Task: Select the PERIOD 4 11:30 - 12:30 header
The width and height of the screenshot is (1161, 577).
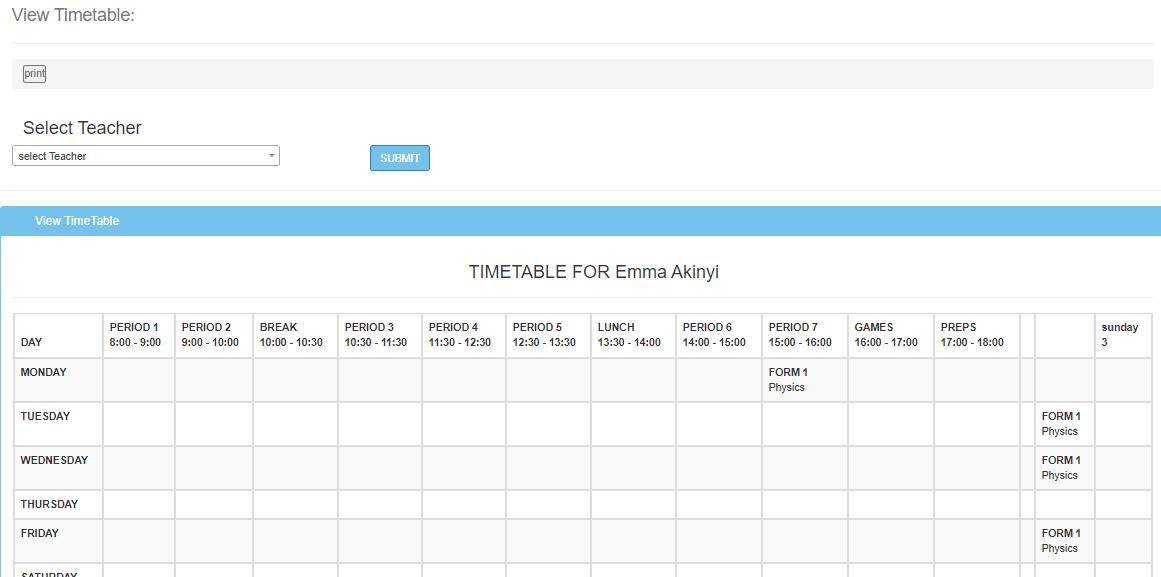Action: coord(461,335)
